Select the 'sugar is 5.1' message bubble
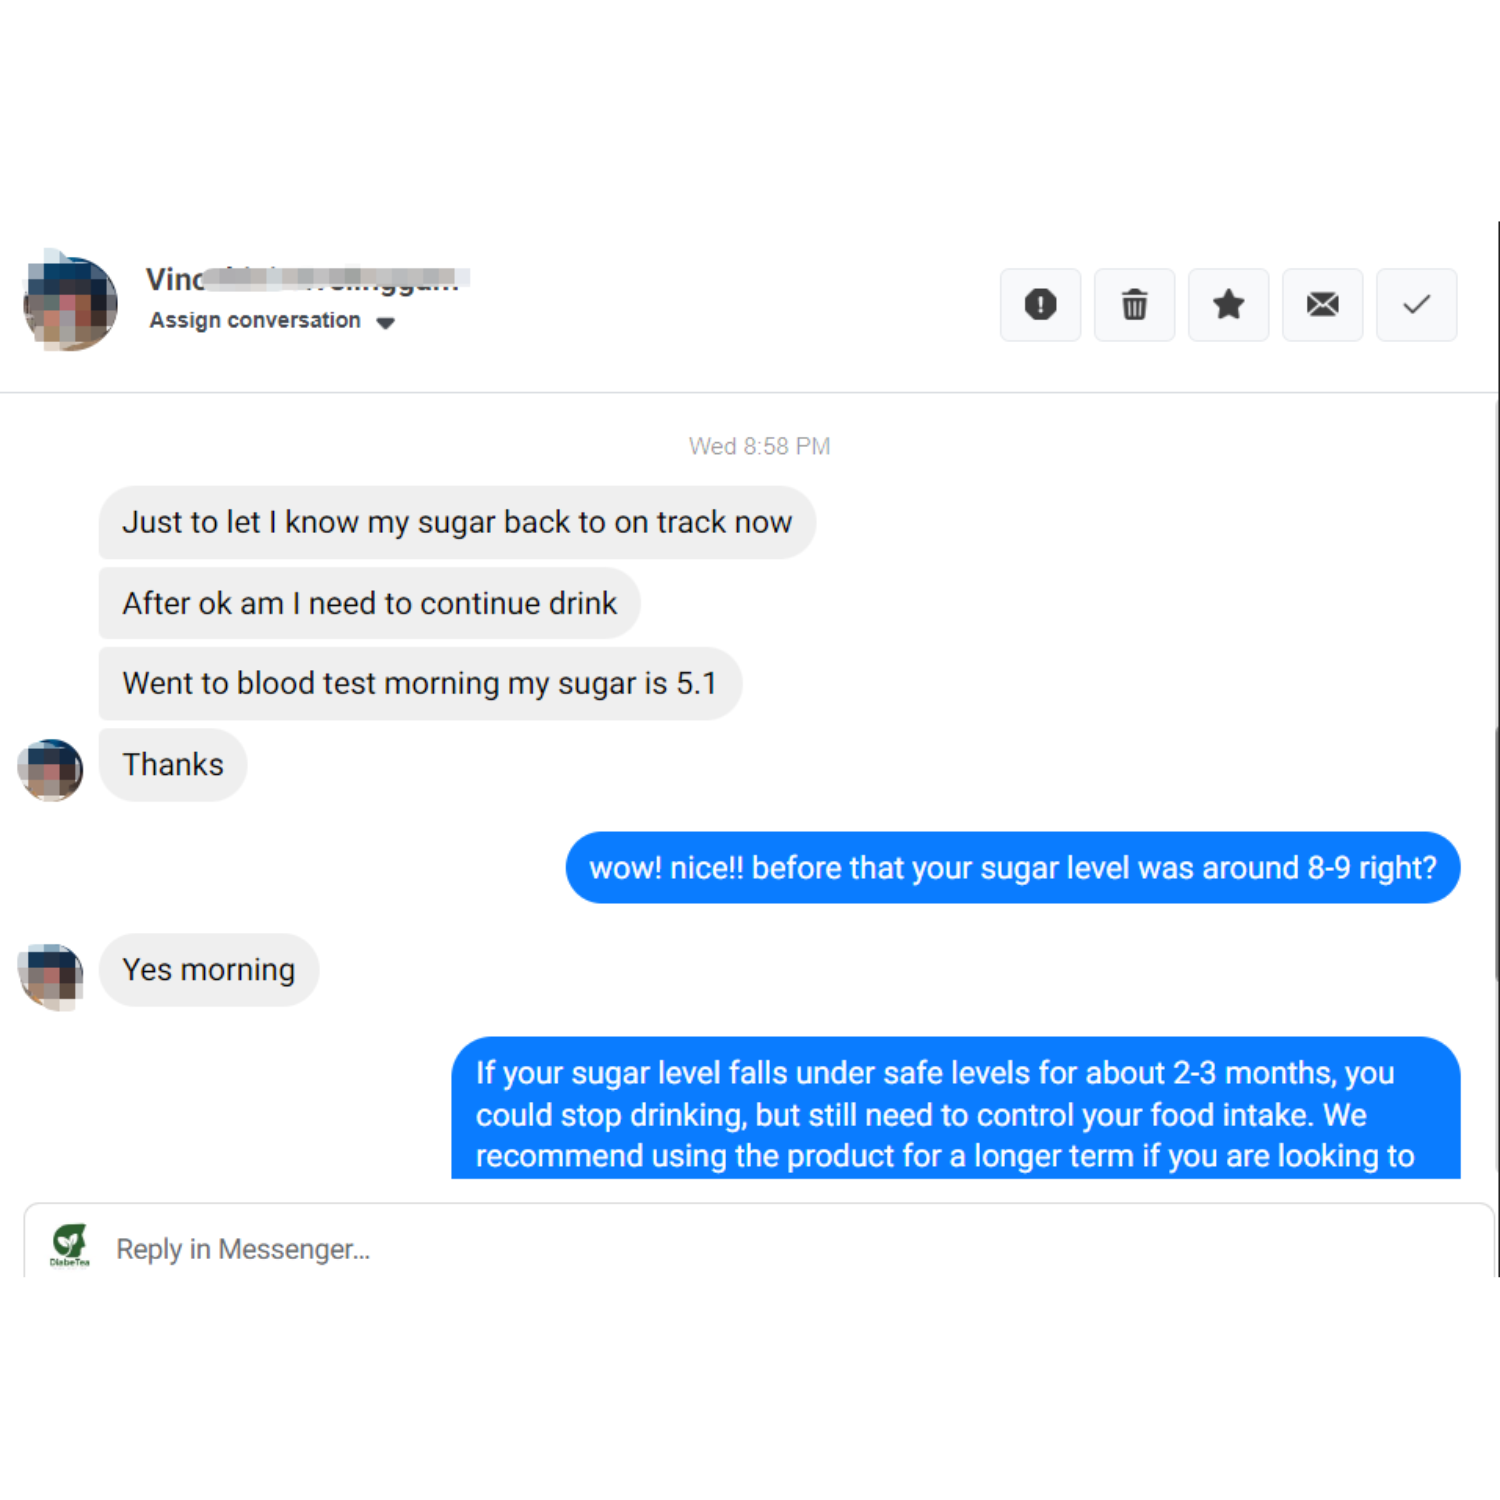The image size is (1500, 1500). [420, 684]
